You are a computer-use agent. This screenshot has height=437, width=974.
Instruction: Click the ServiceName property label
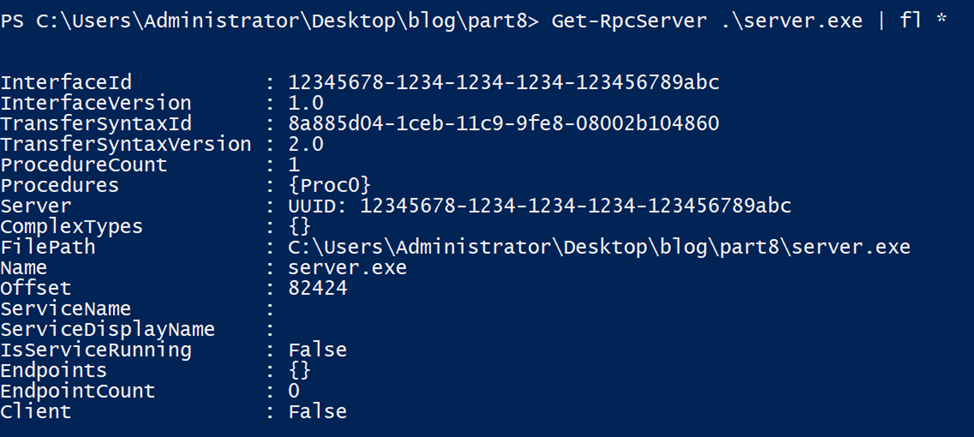click(66, 309)
